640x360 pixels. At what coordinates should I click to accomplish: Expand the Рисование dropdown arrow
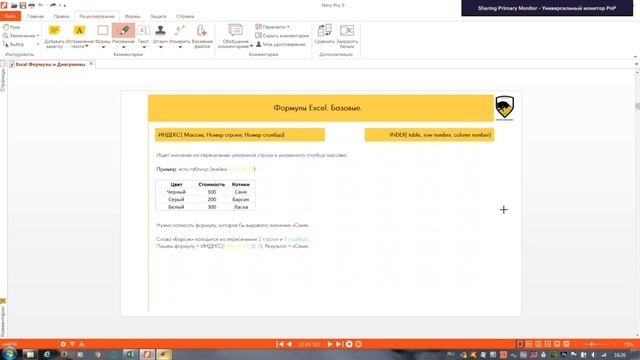pos(123,47)
